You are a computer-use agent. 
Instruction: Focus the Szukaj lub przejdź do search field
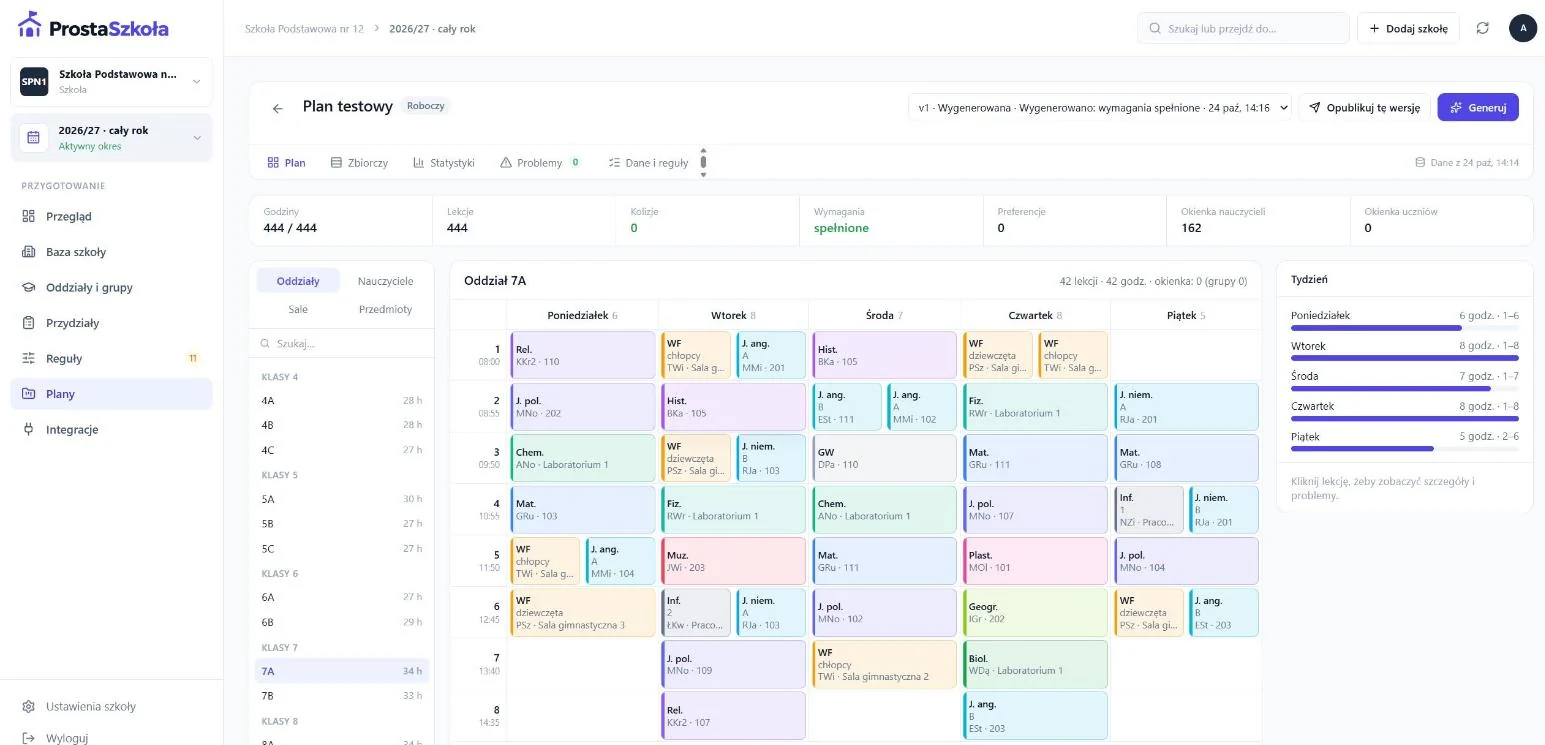pyautogui.click(x=1243, y=28)
